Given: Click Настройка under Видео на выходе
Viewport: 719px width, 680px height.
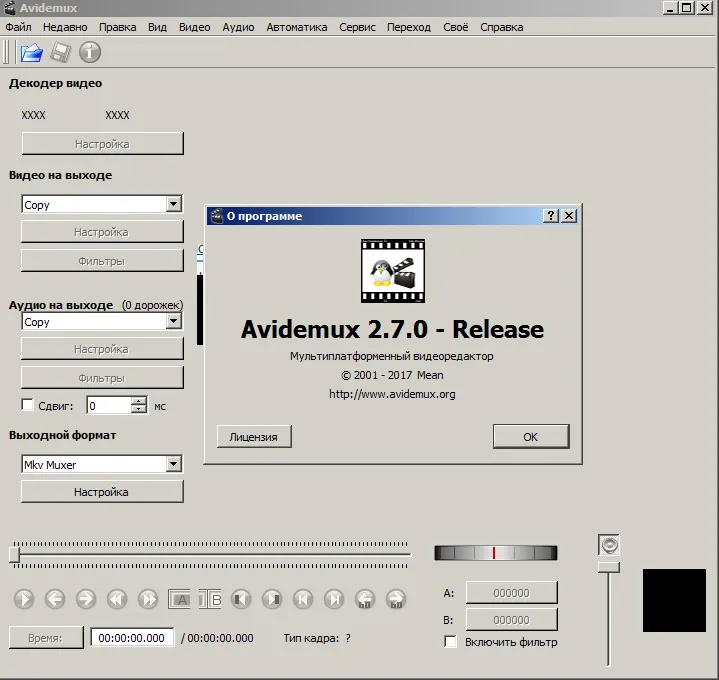Looking at the screenshot, I should coord(102,232).
